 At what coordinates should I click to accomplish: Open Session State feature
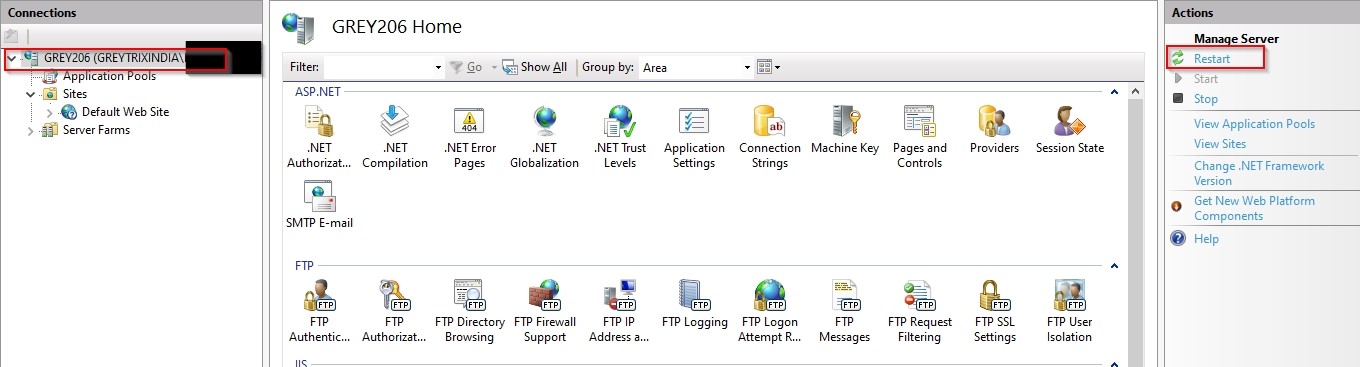click(x=1070, y=130)
